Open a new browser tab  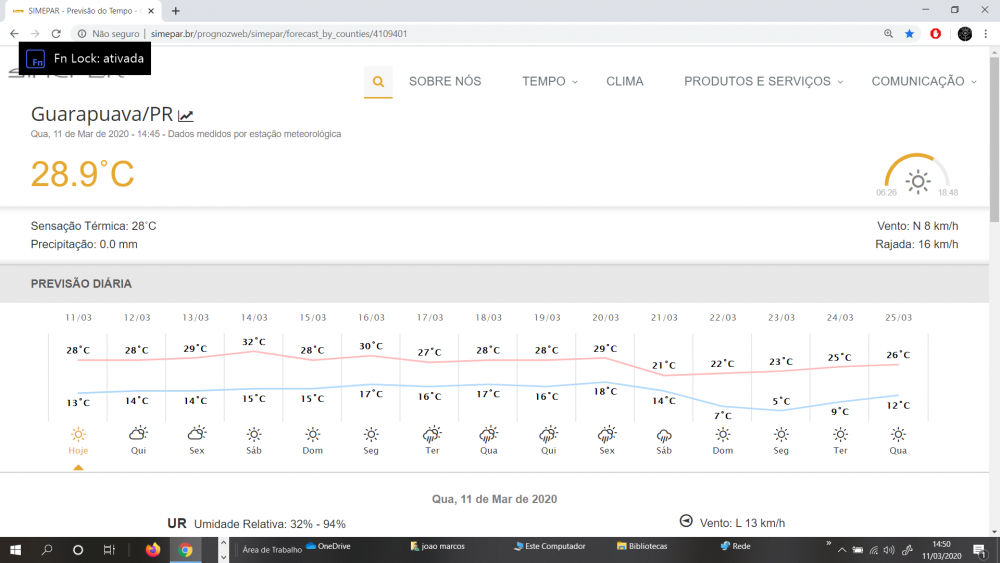click(x=176, y=10)
